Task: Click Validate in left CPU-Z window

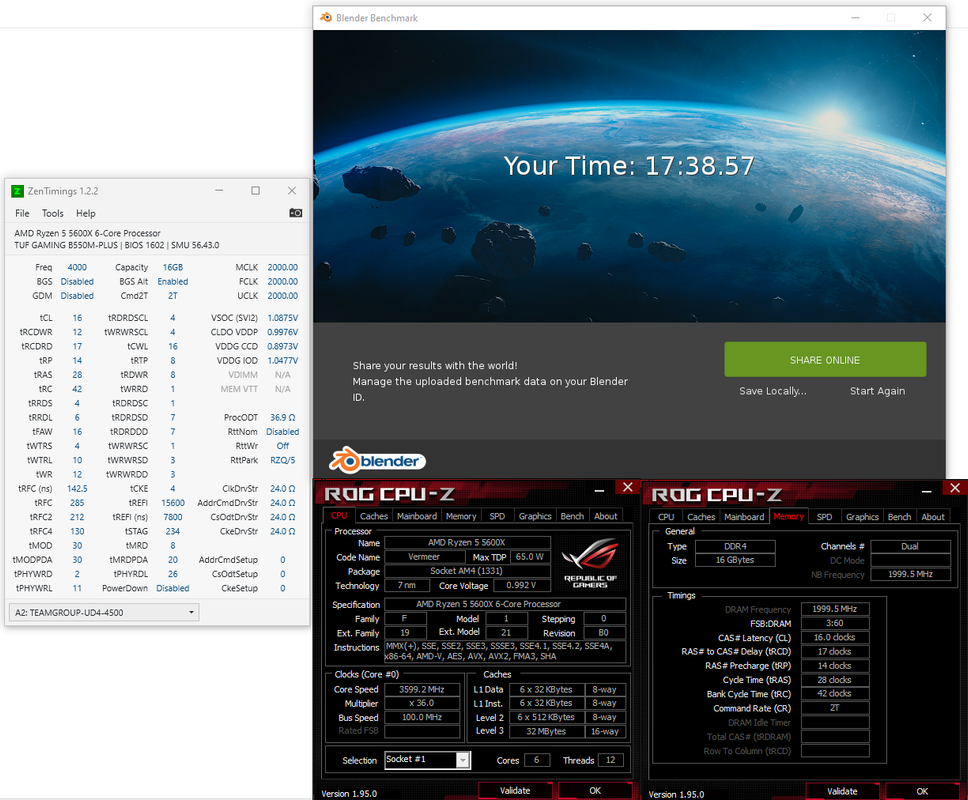Action: coord(515,790)
